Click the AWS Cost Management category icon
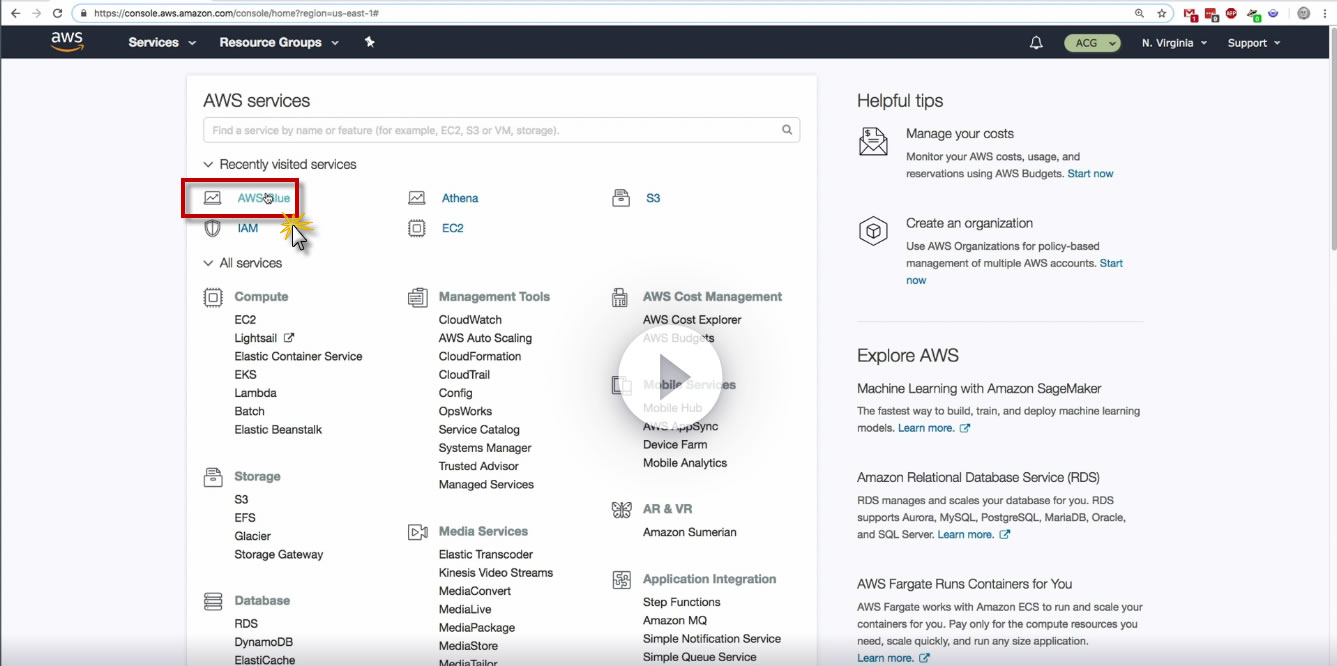 click(x=621, y=297)
